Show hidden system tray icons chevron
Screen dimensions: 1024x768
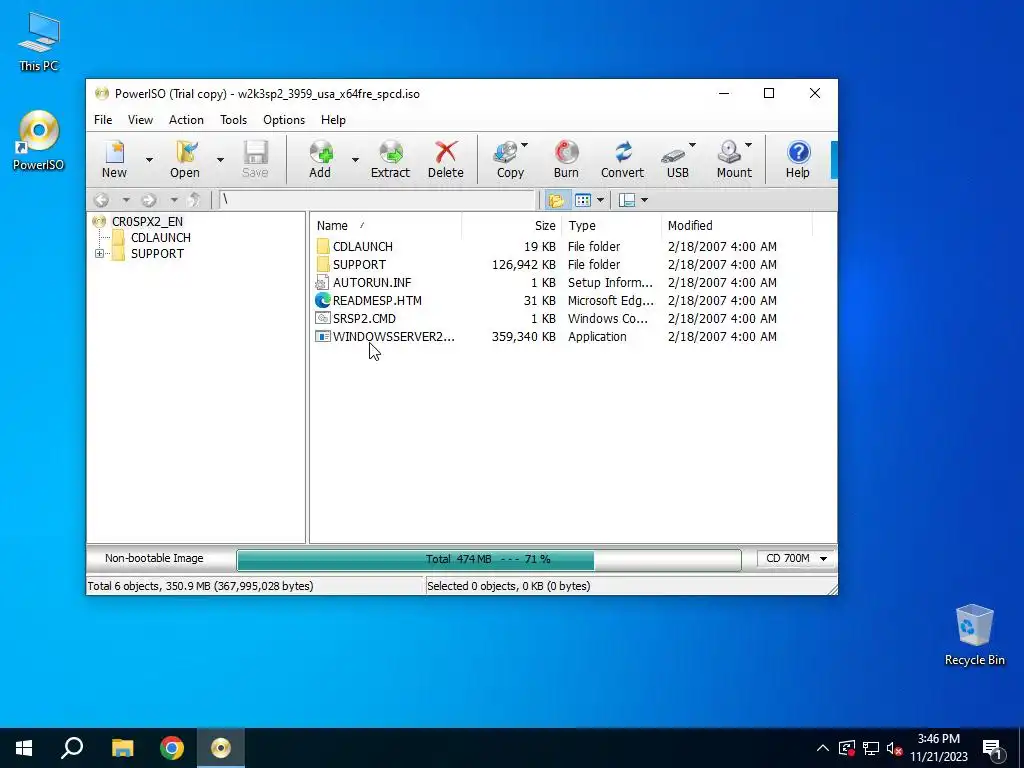point(823,748)
